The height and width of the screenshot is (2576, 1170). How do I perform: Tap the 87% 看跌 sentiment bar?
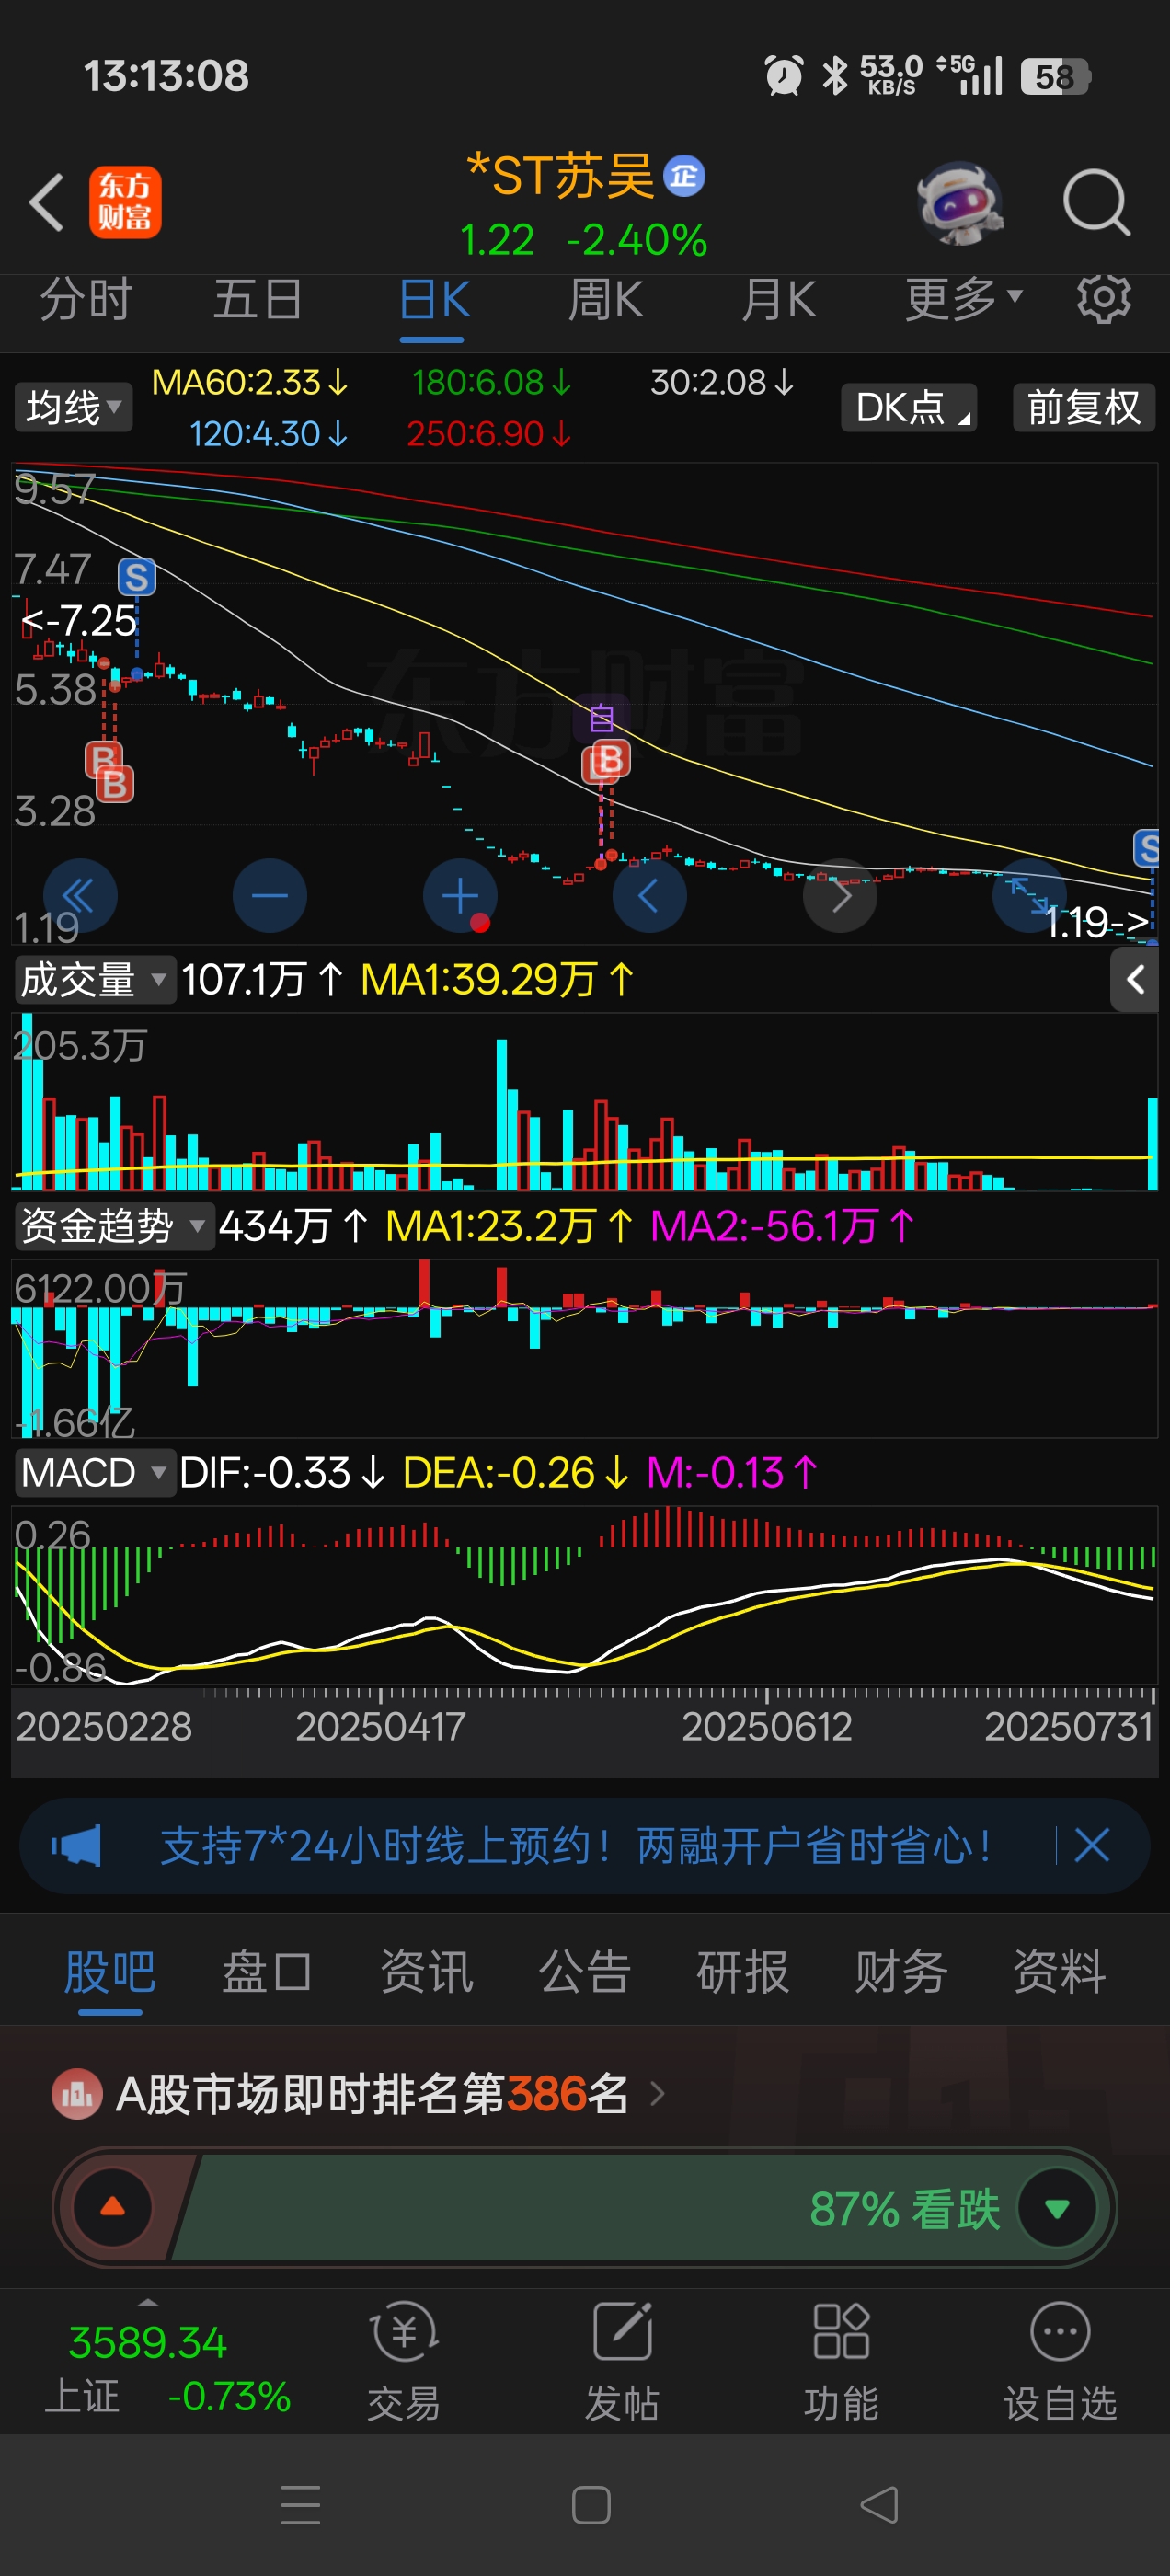(584, 2207)
